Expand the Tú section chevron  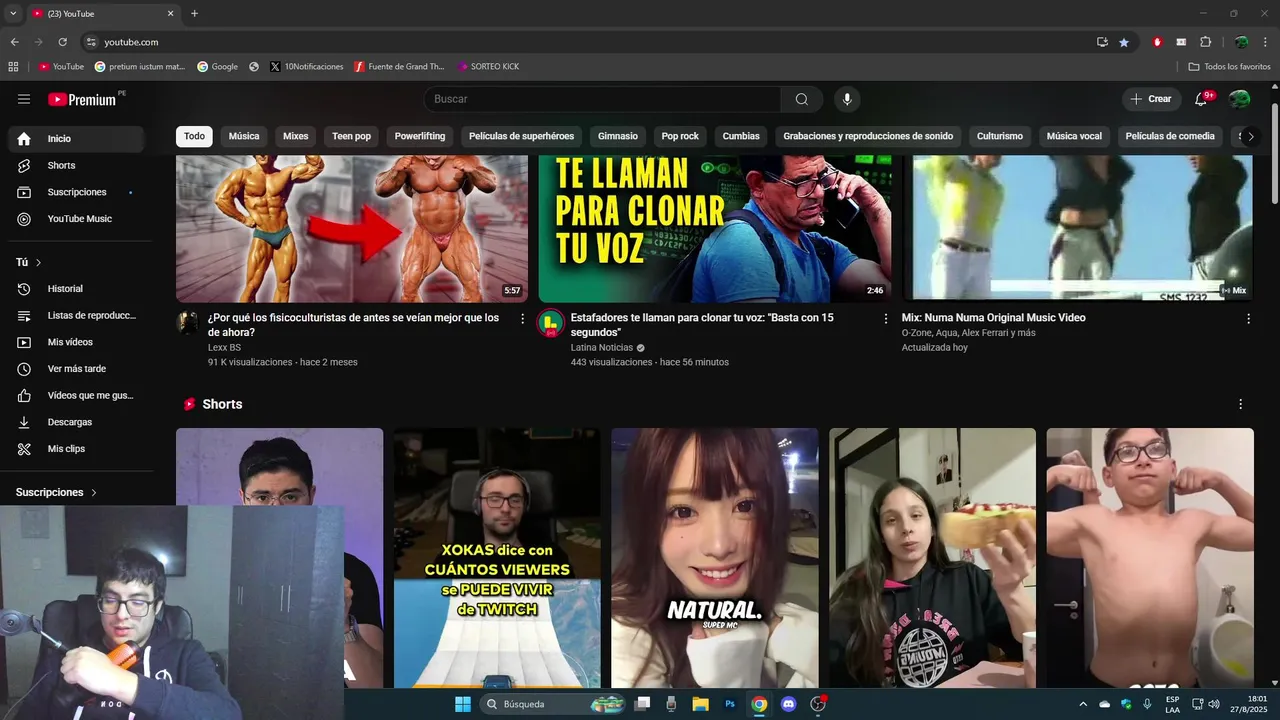click(38, 262)
